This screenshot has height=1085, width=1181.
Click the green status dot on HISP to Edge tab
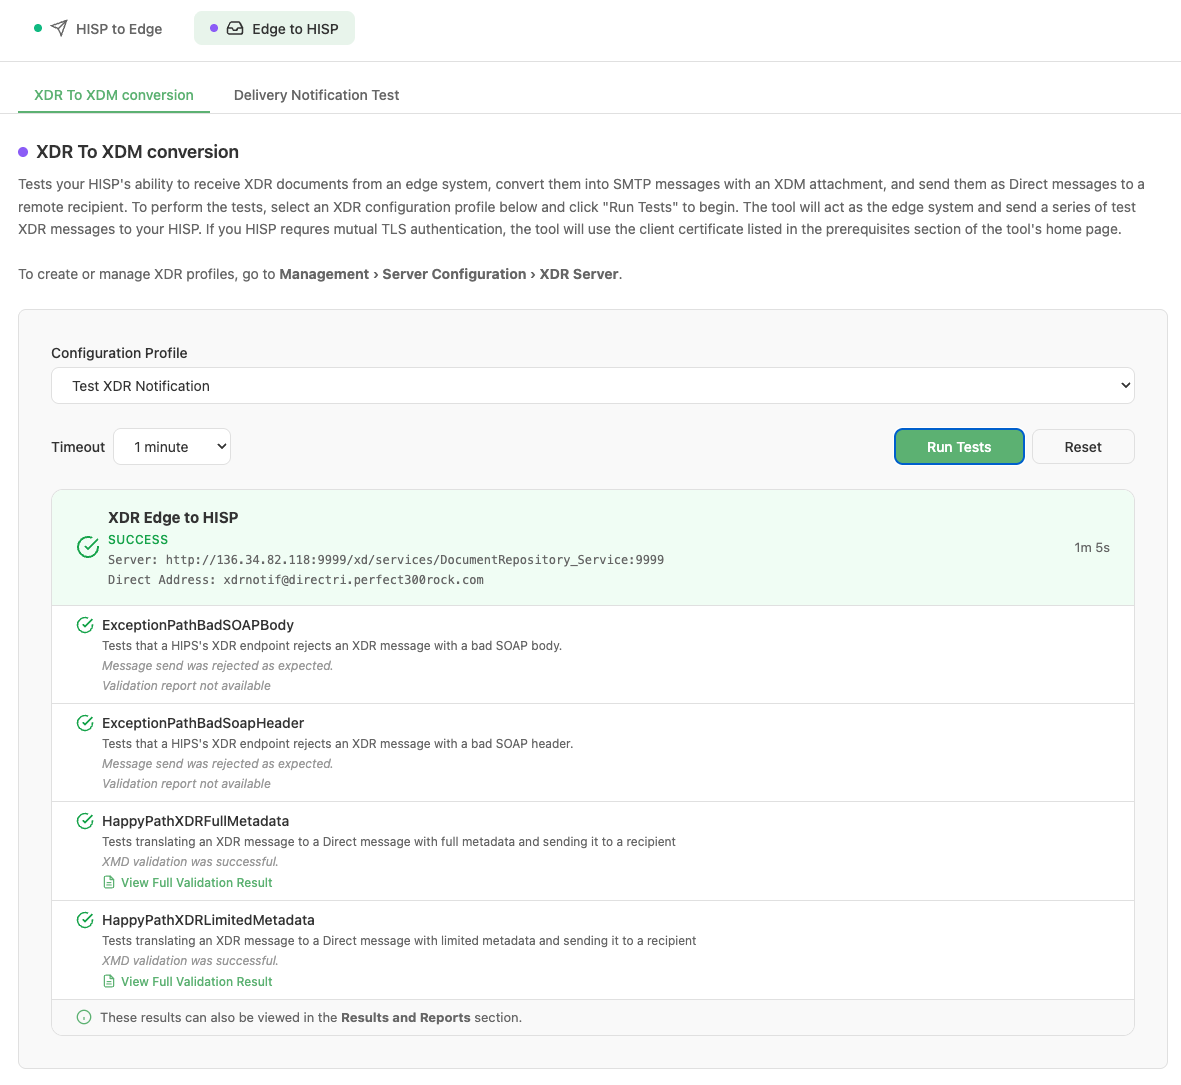[x=38, y=29]
